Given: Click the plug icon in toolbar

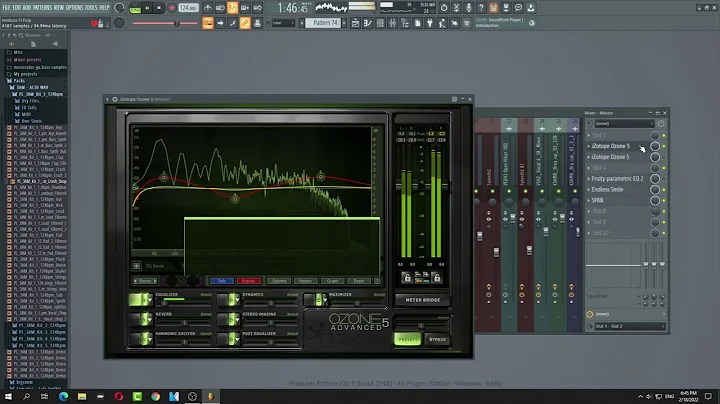Looking at the screenshot, I should pos(430,23).
